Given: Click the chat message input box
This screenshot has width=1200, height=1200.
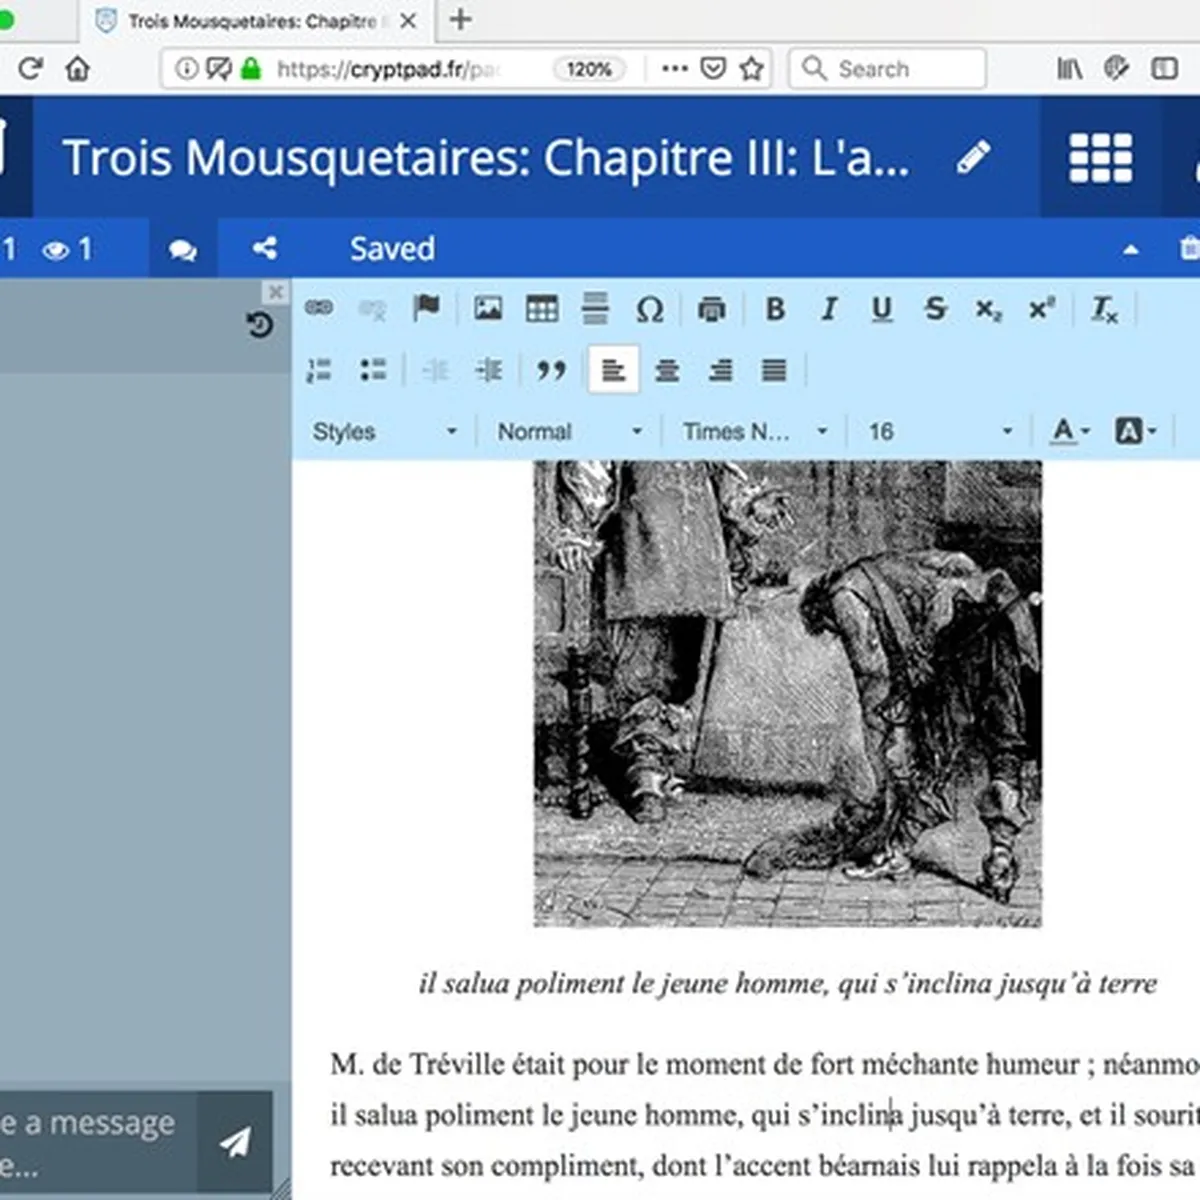Looking at the screenshot, I should tap(98, 1141).
